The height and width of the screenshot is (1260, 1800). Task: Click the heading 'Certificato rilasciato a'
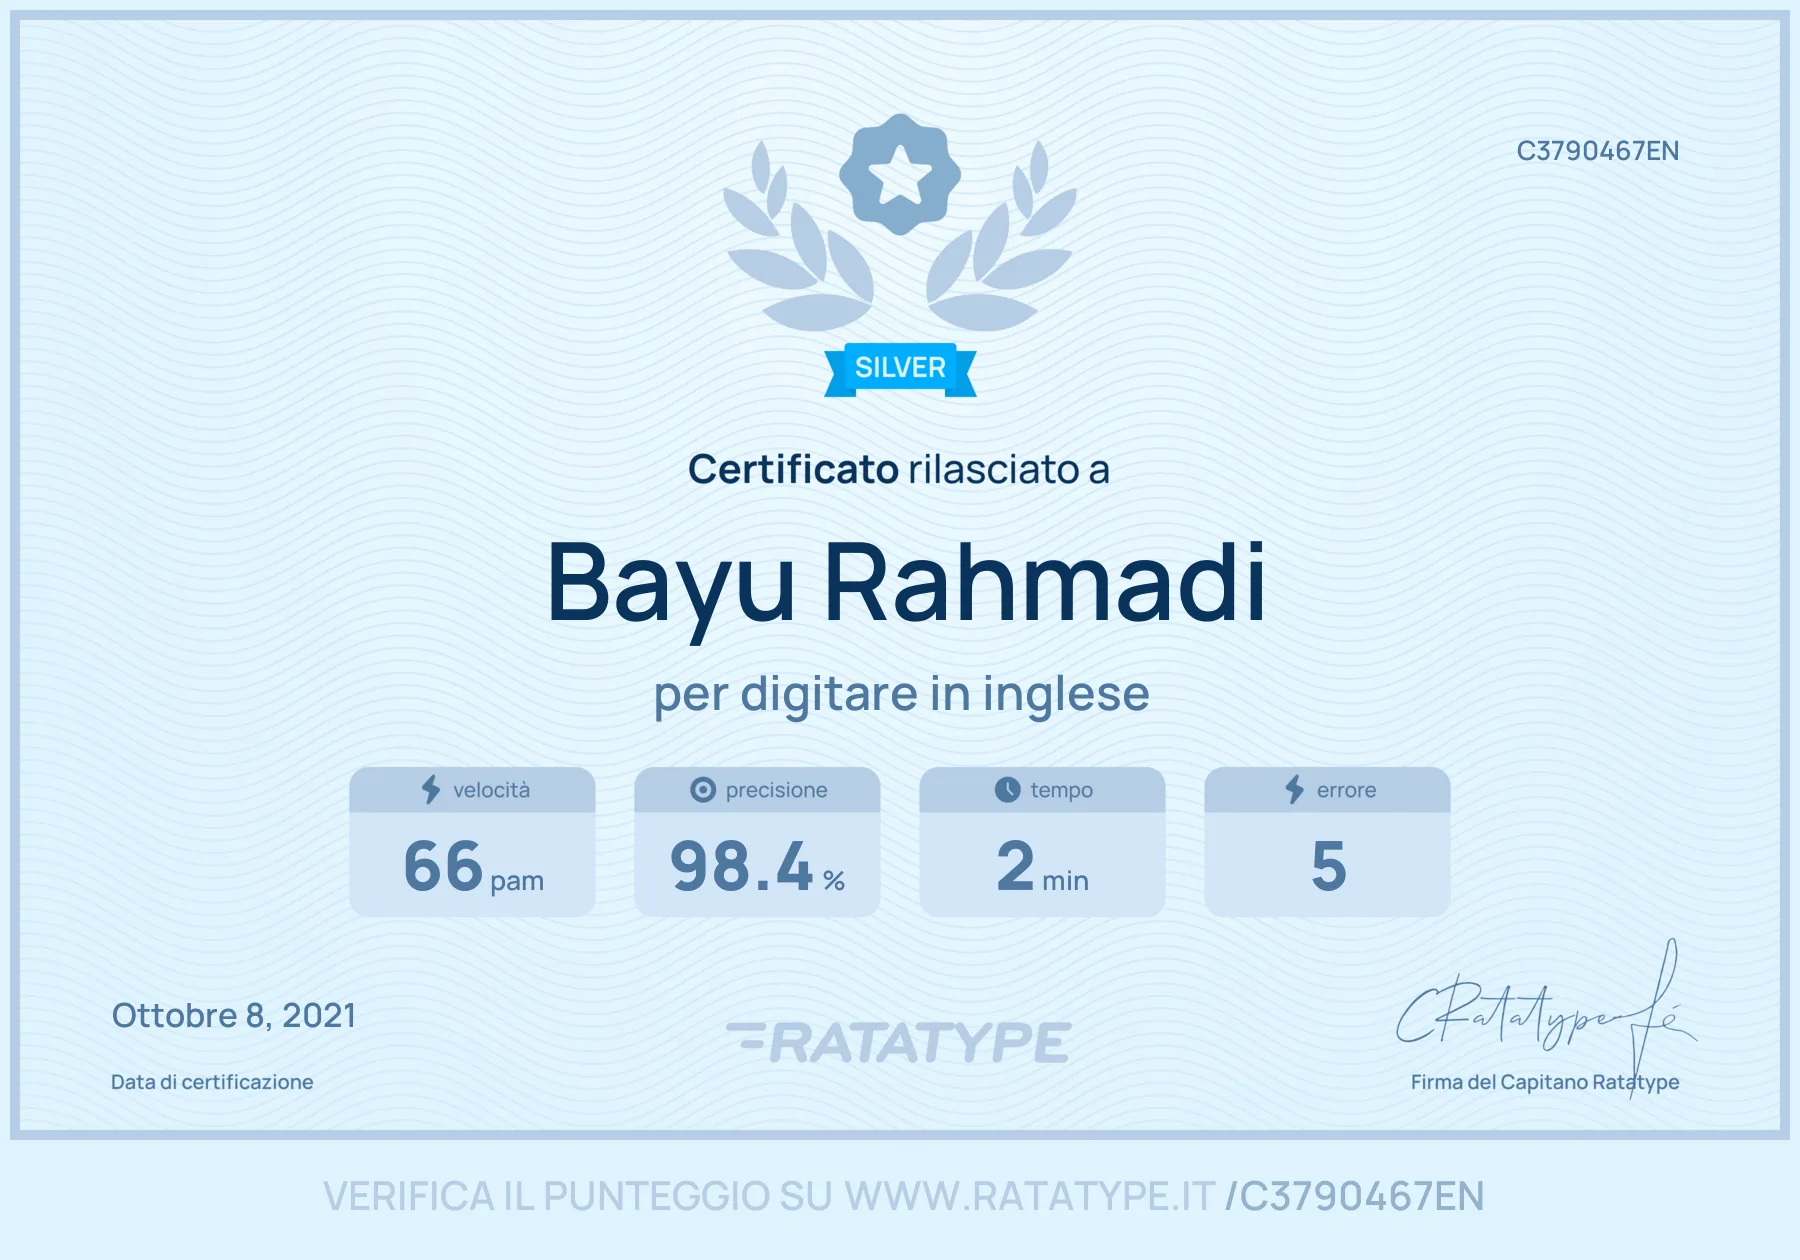[899, 469]
